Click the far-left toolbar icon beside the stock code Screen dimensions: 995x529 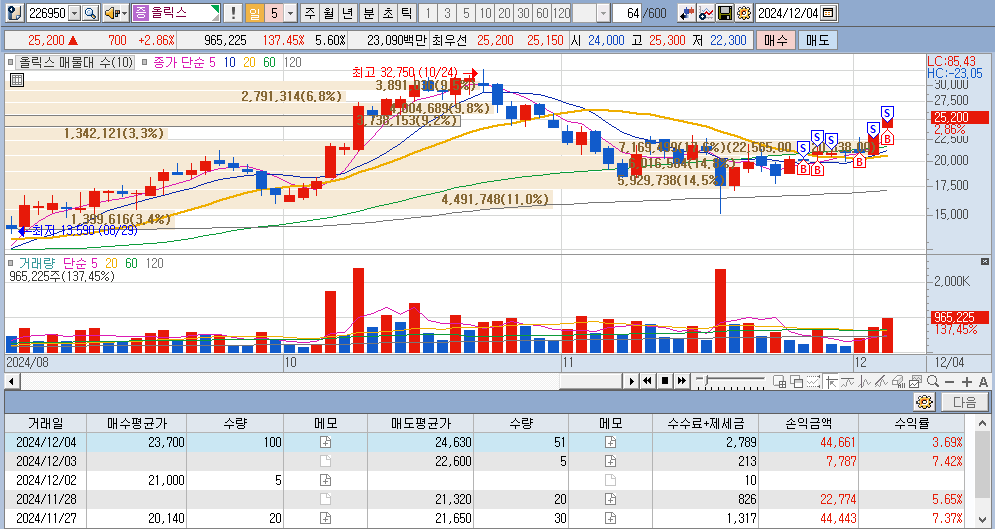(16, 13)
